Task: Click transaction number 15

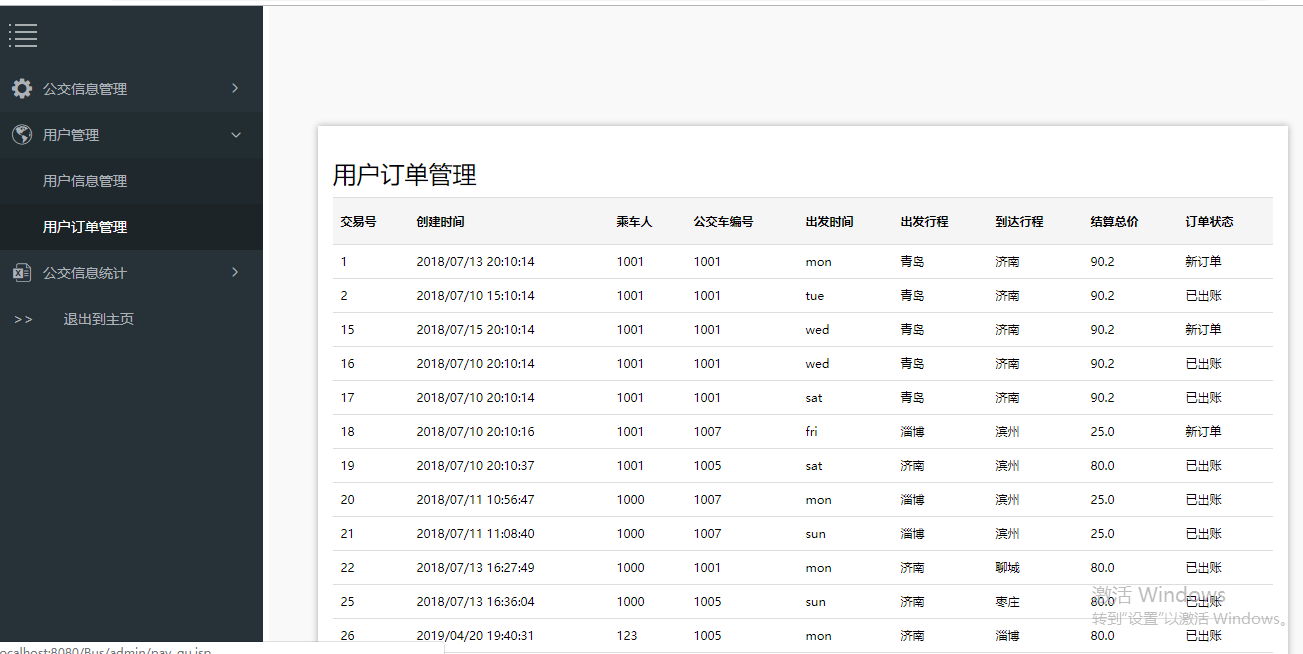Action: tap(347, 330)
